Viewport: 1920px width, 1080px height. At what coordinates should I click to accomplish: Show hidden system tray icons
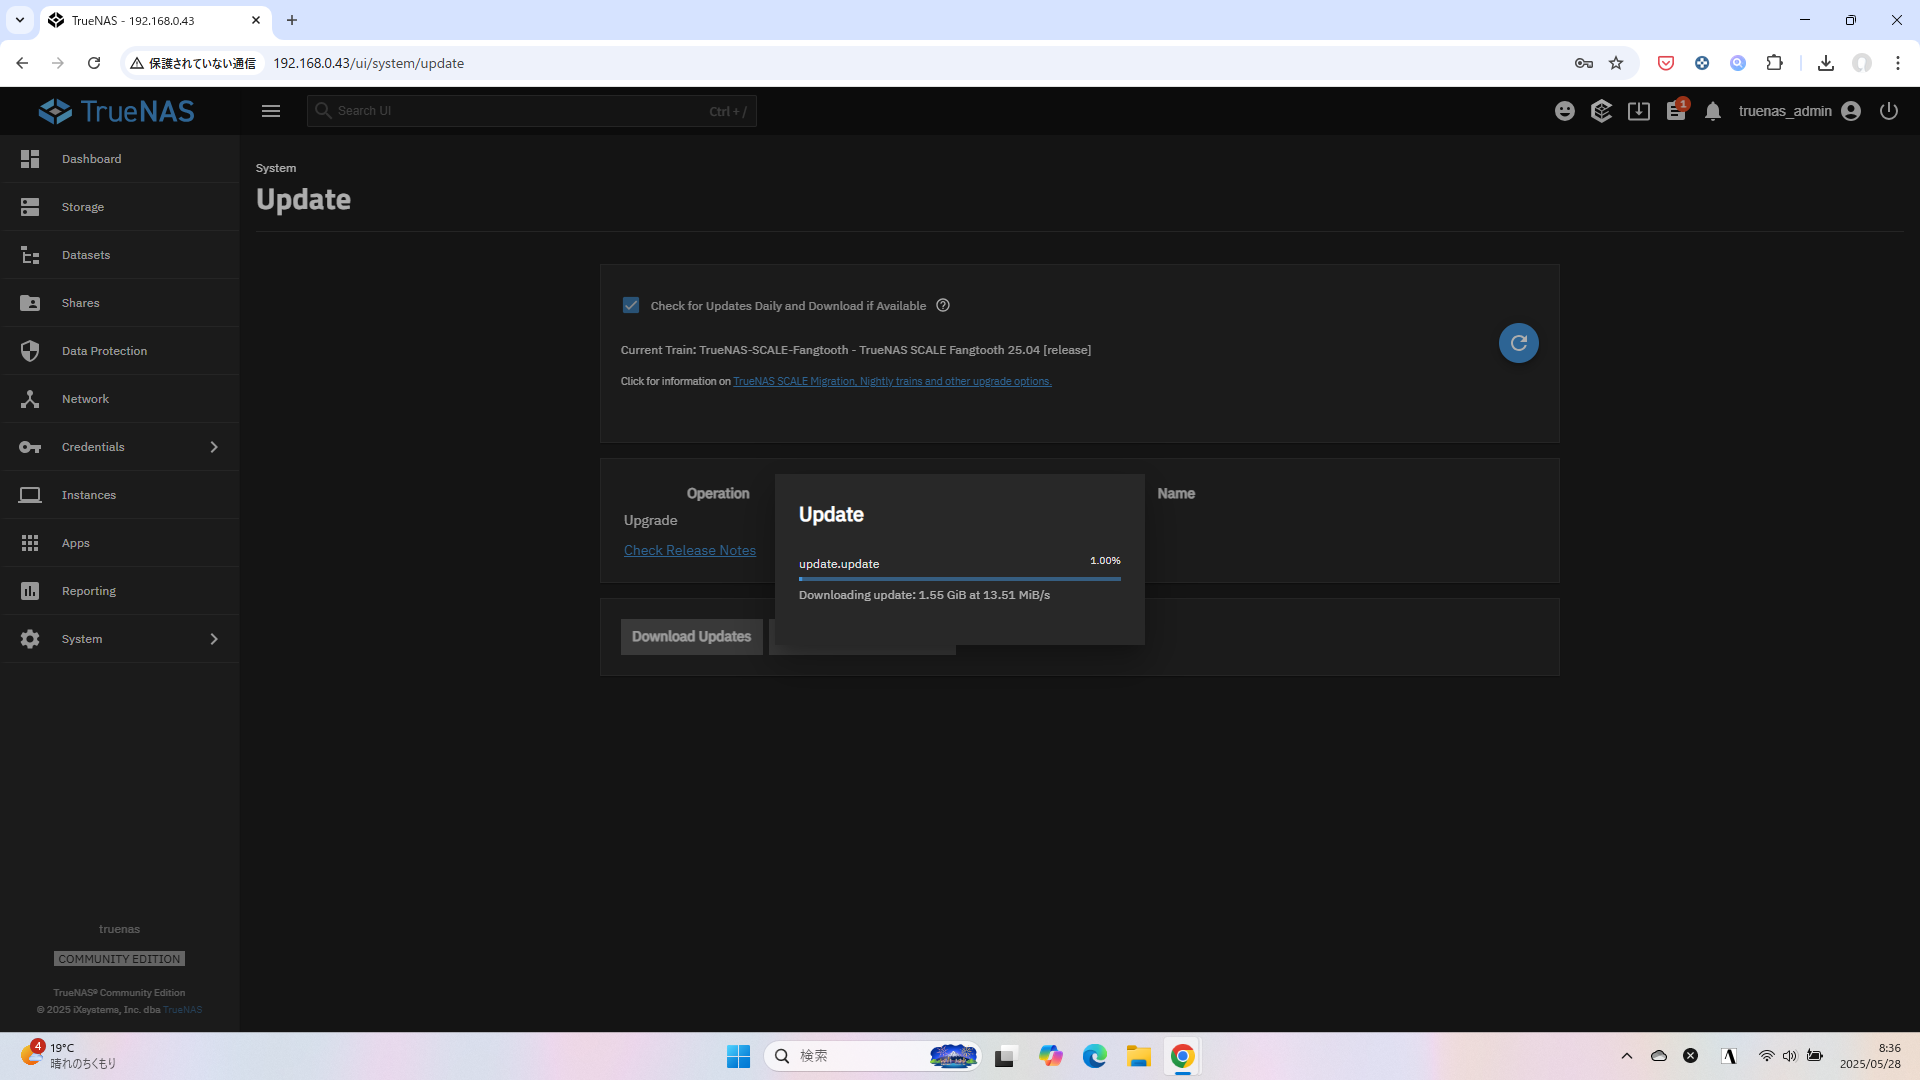pos(1627,1056)
